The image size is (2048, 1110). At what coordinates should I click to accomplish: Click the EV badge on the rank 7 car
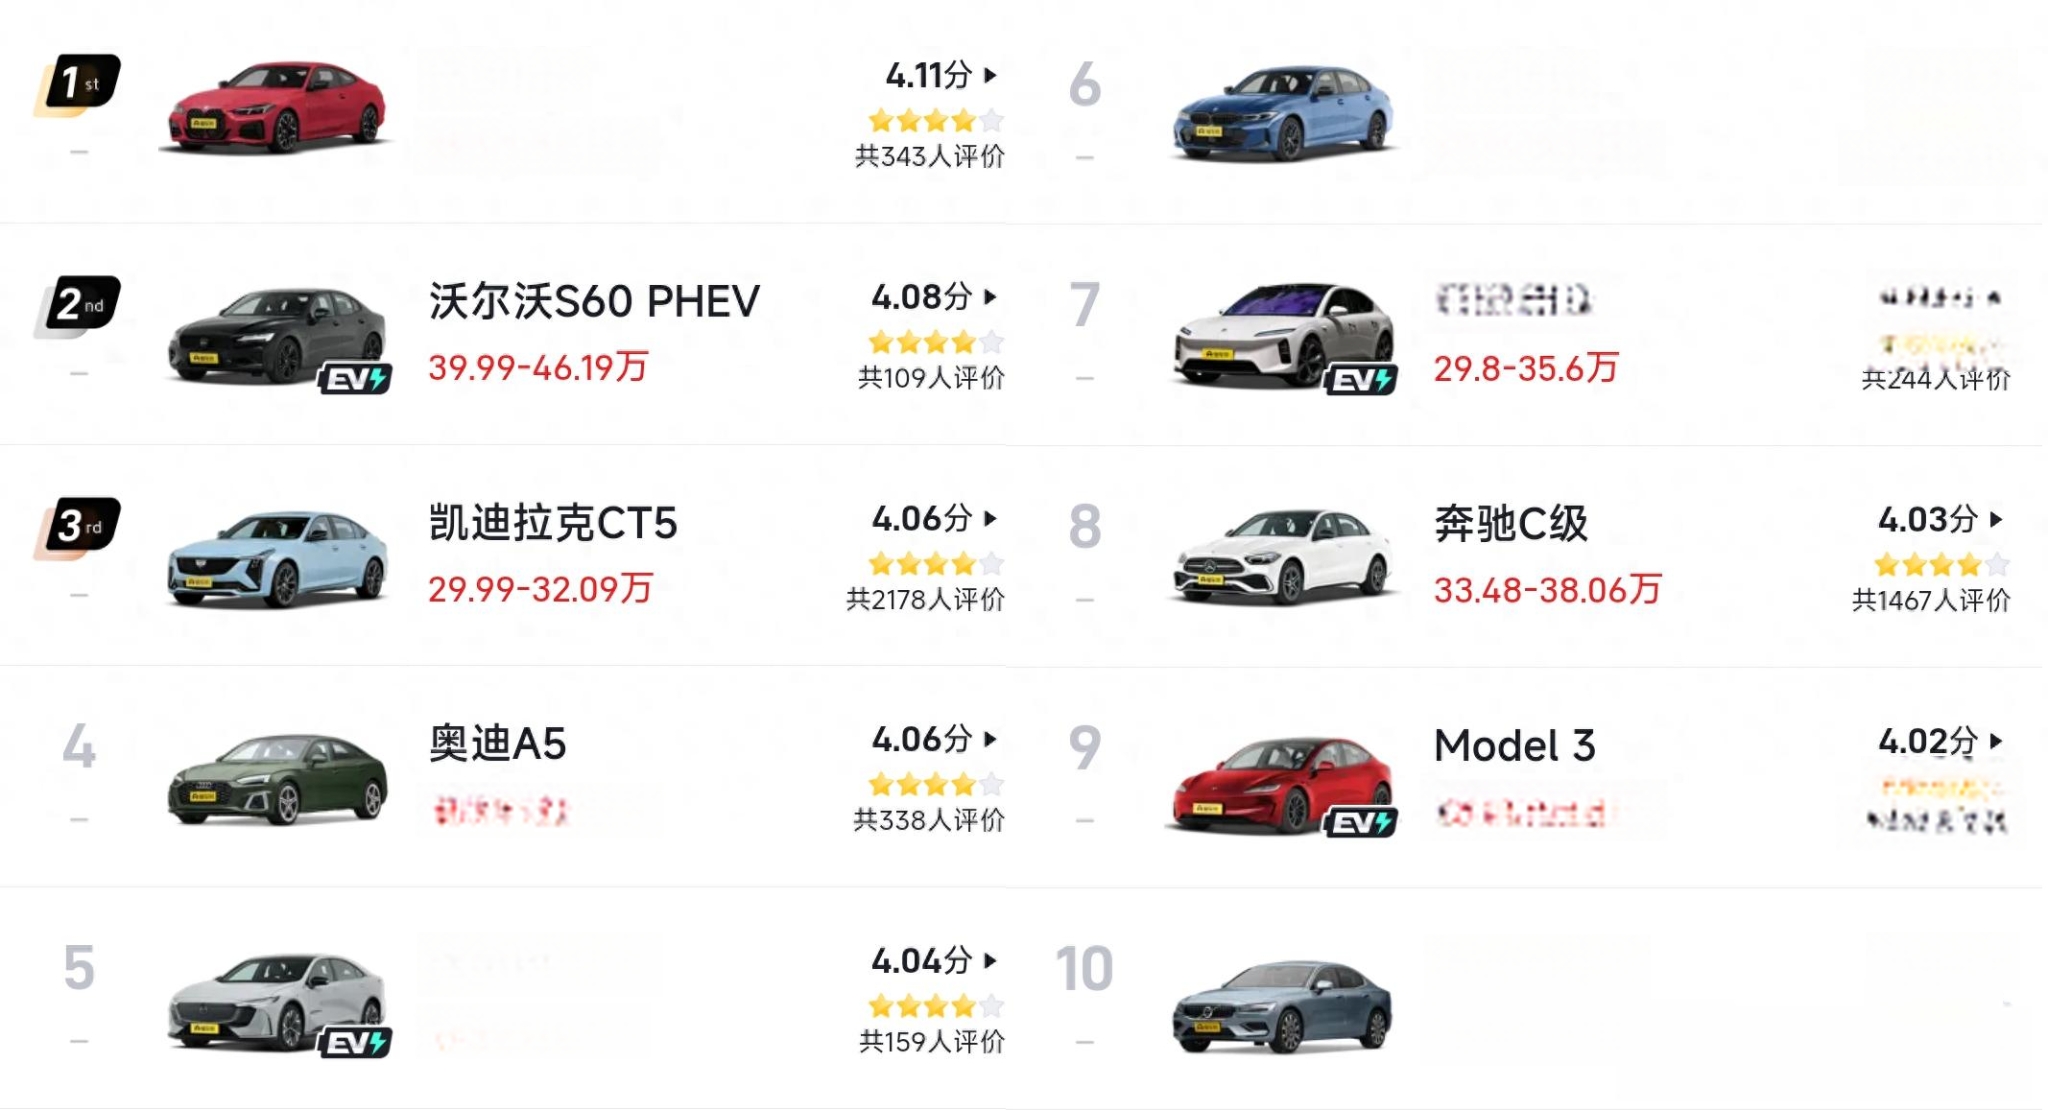(1361, 380)
